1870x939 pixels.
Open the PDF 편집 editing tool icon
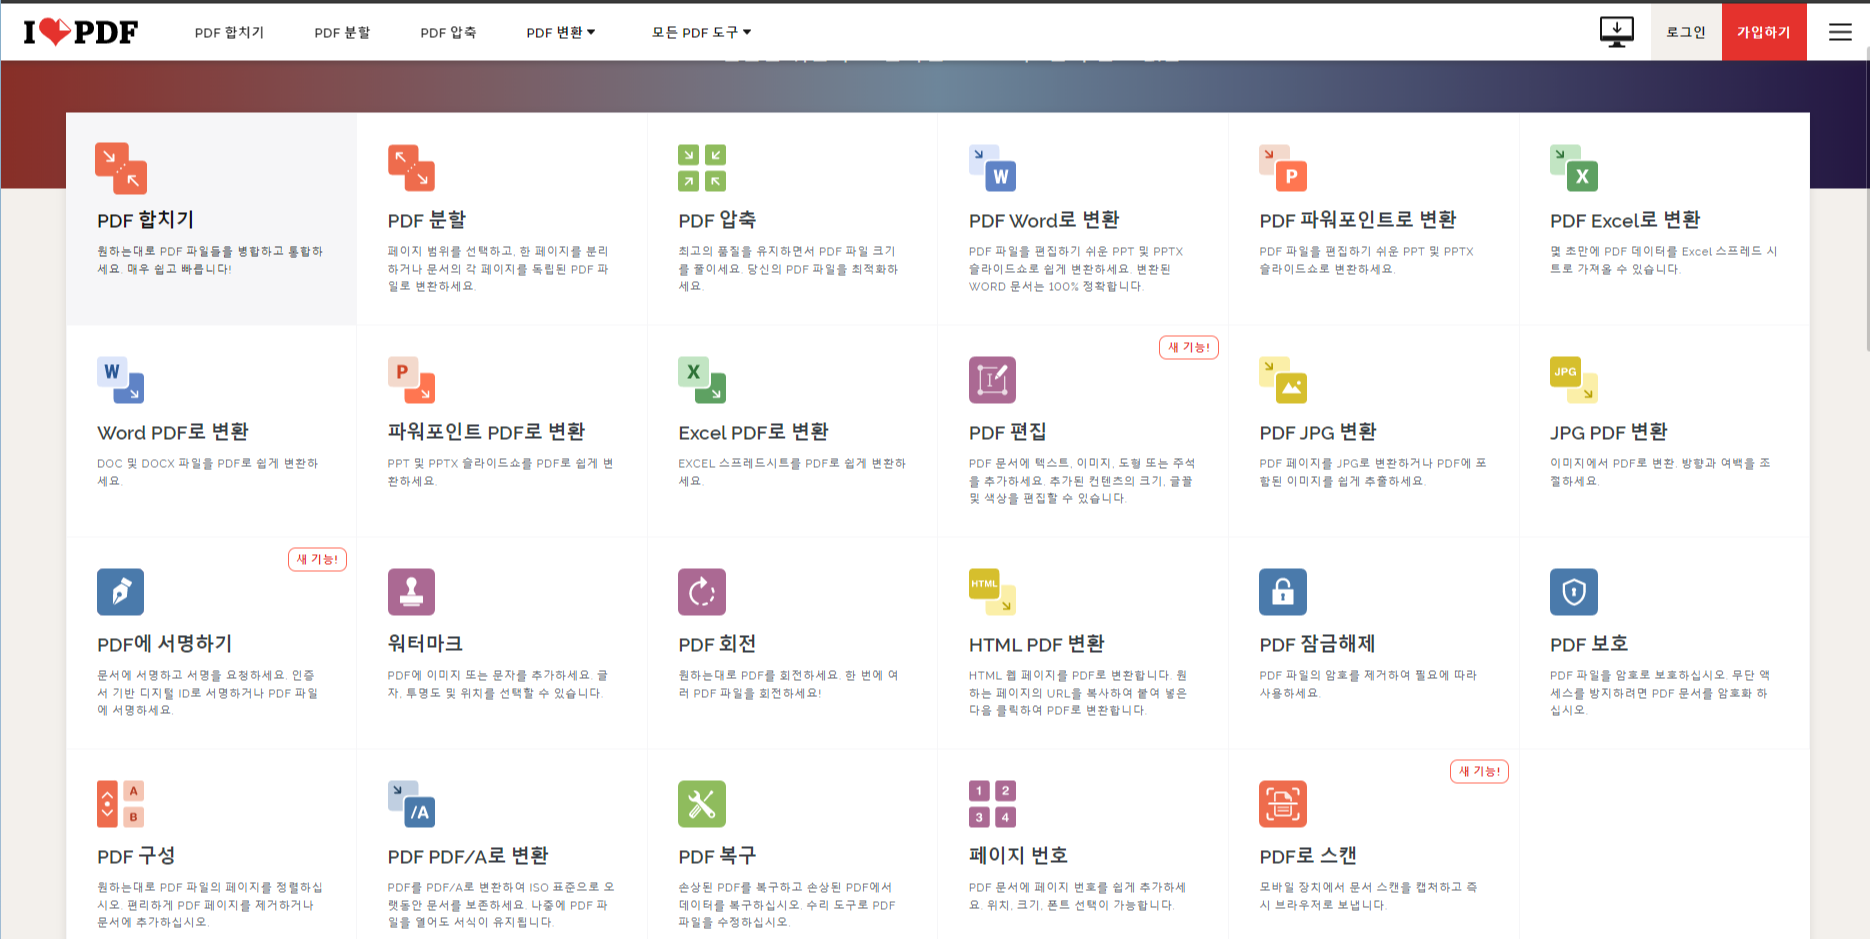[x=992, y=380]
